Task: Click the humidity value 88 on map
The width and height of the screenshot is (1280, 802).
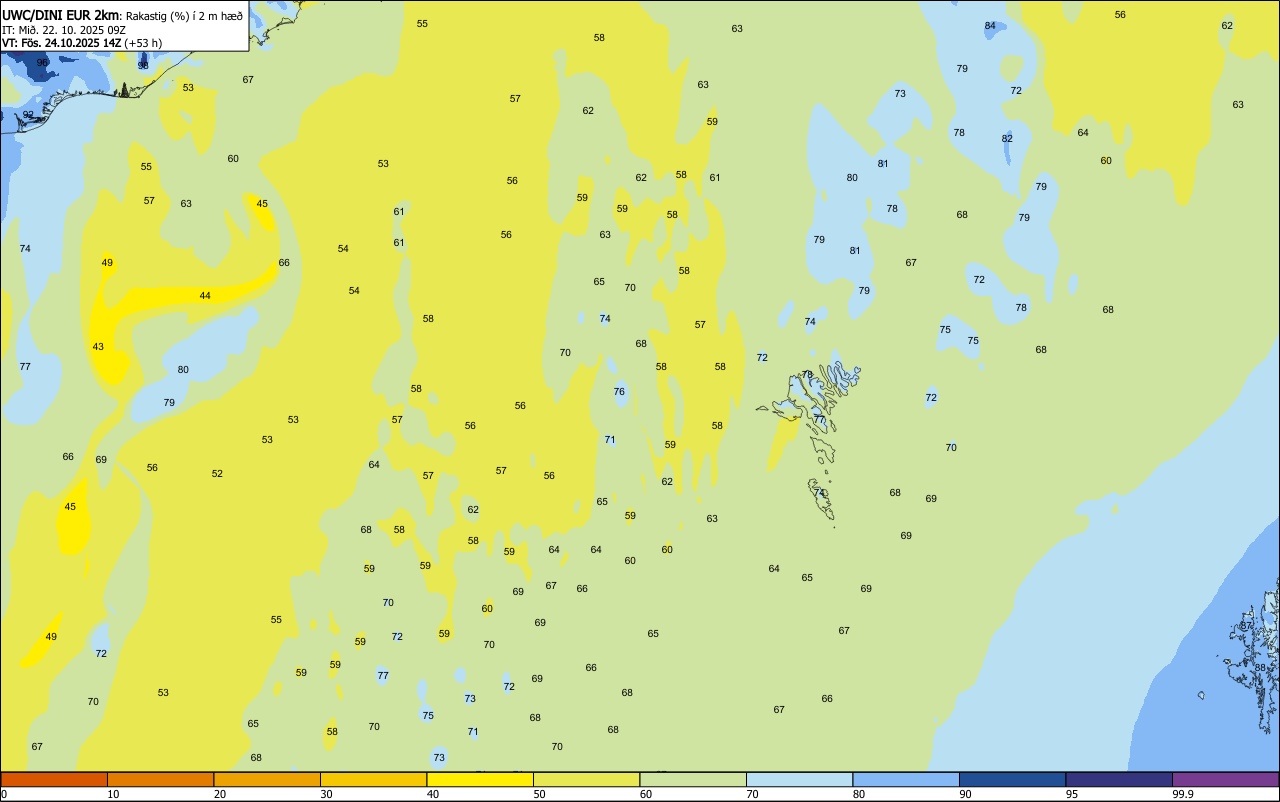Action: coord(1260,668)
